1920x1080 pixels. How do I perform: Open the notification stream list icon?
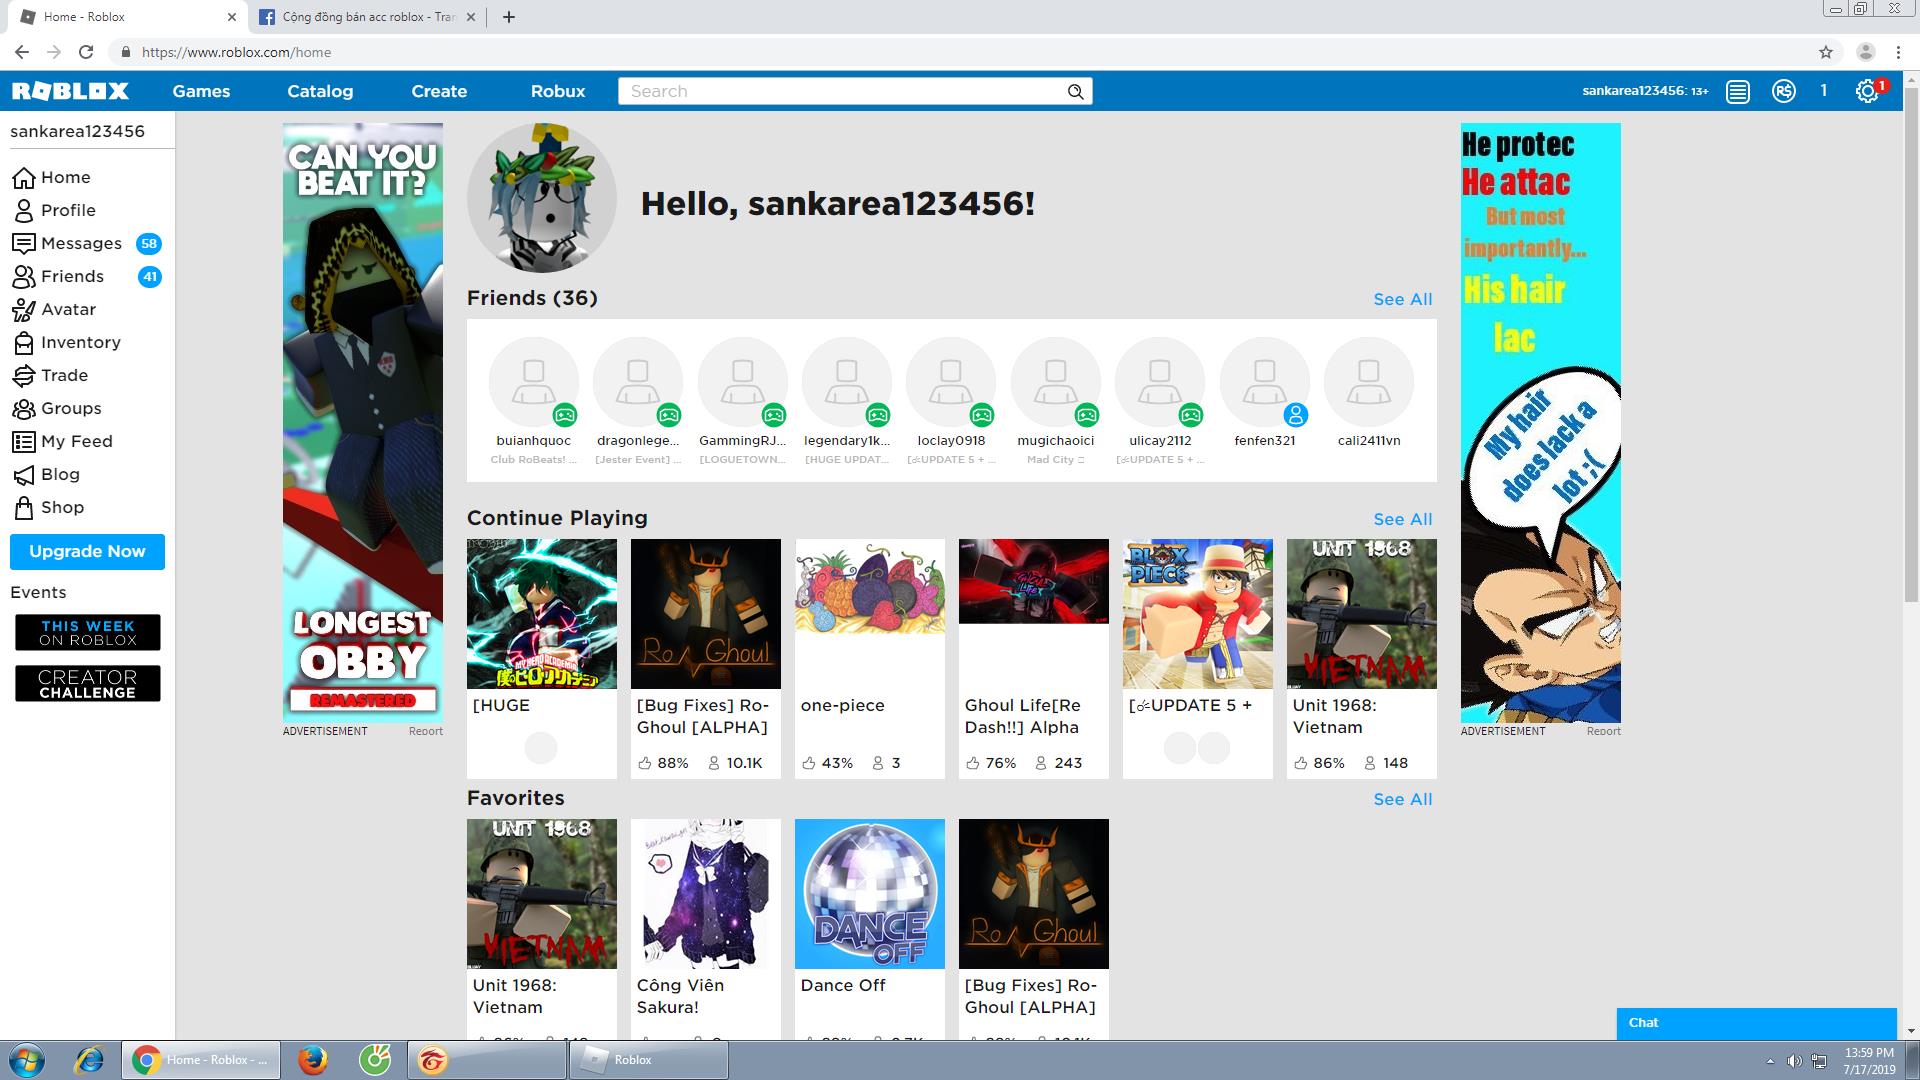(x=1738, y=92)
